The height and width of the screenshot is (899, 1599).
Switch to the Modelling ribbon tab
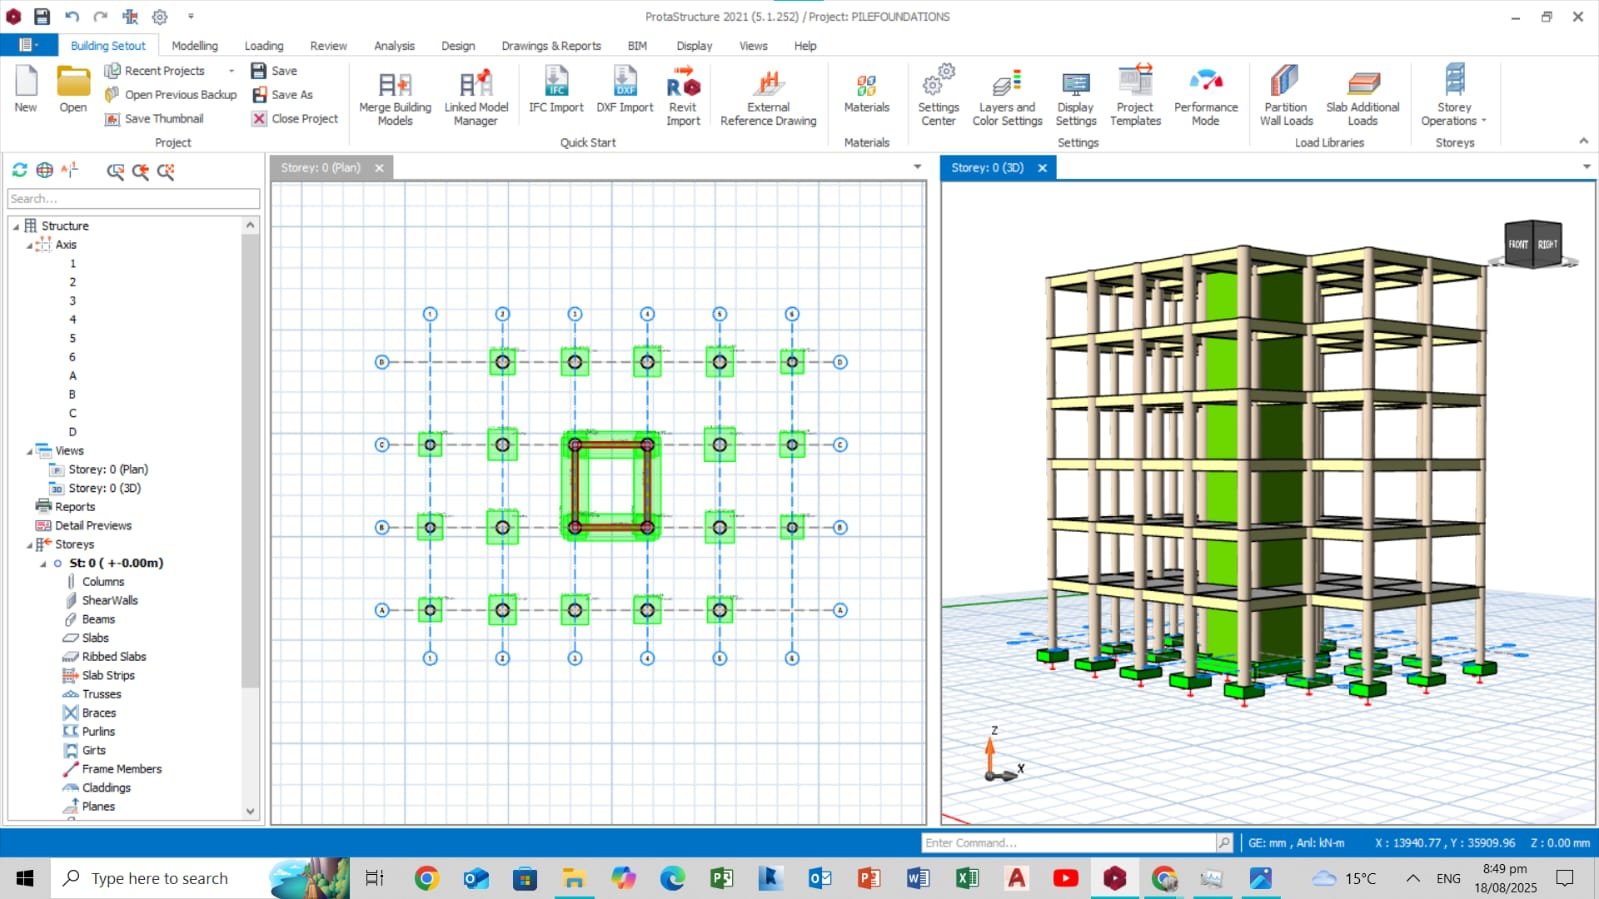194,46
